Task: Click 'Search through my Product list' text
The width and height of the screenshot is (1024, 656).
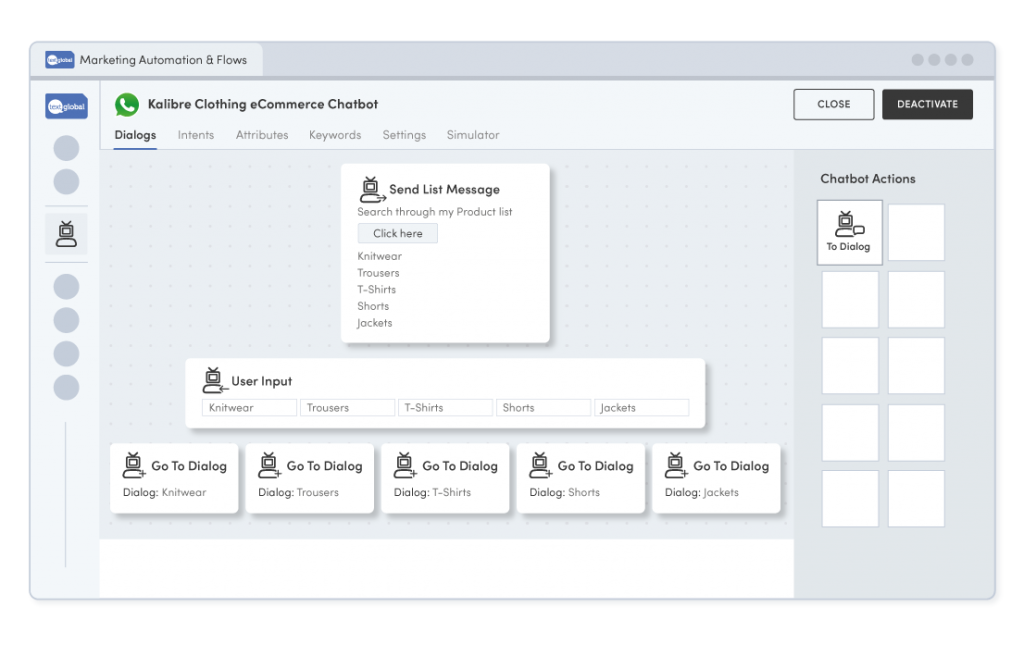Action: click(x=435, y=212)
